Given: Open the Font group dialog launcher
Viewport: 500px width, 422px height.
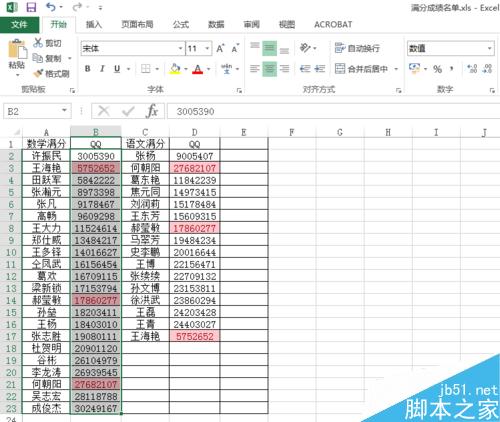Looking at the screenshot, I should (x=239, y=90).
